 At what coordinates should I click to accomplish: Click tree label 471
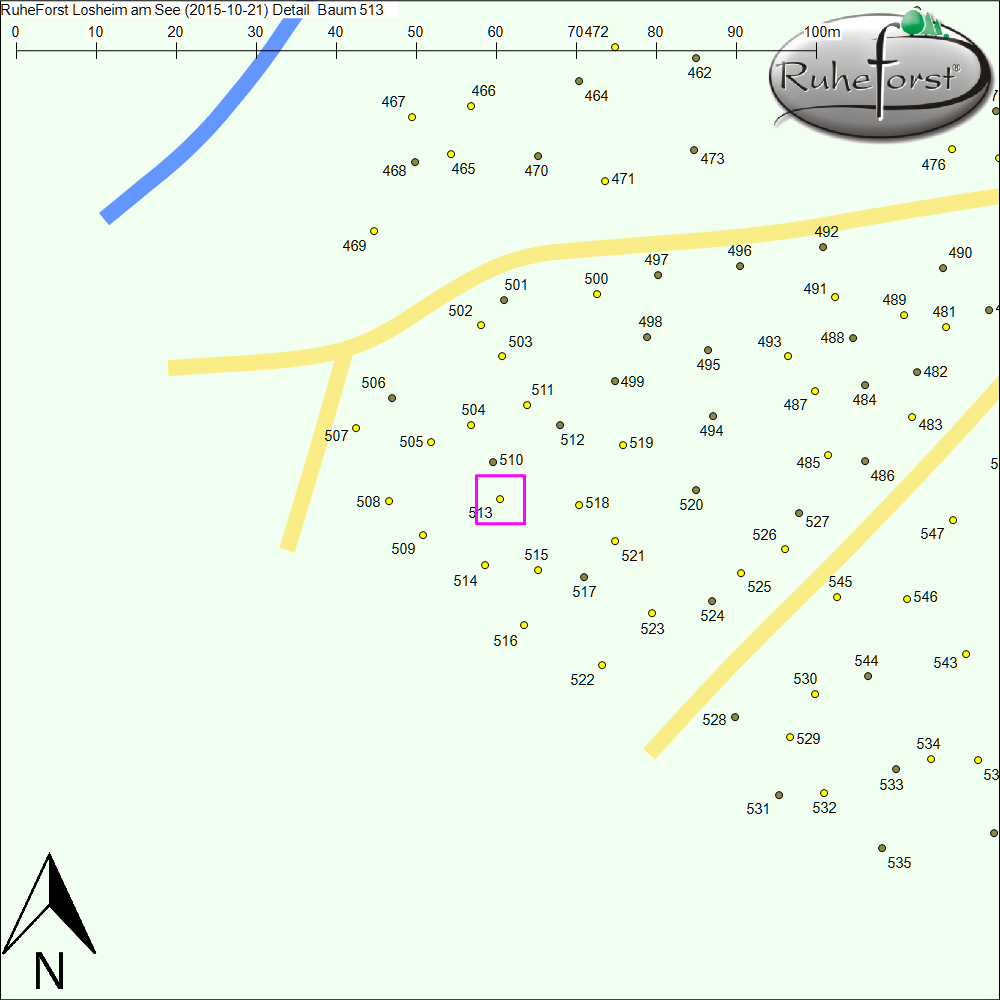(623, 179)
